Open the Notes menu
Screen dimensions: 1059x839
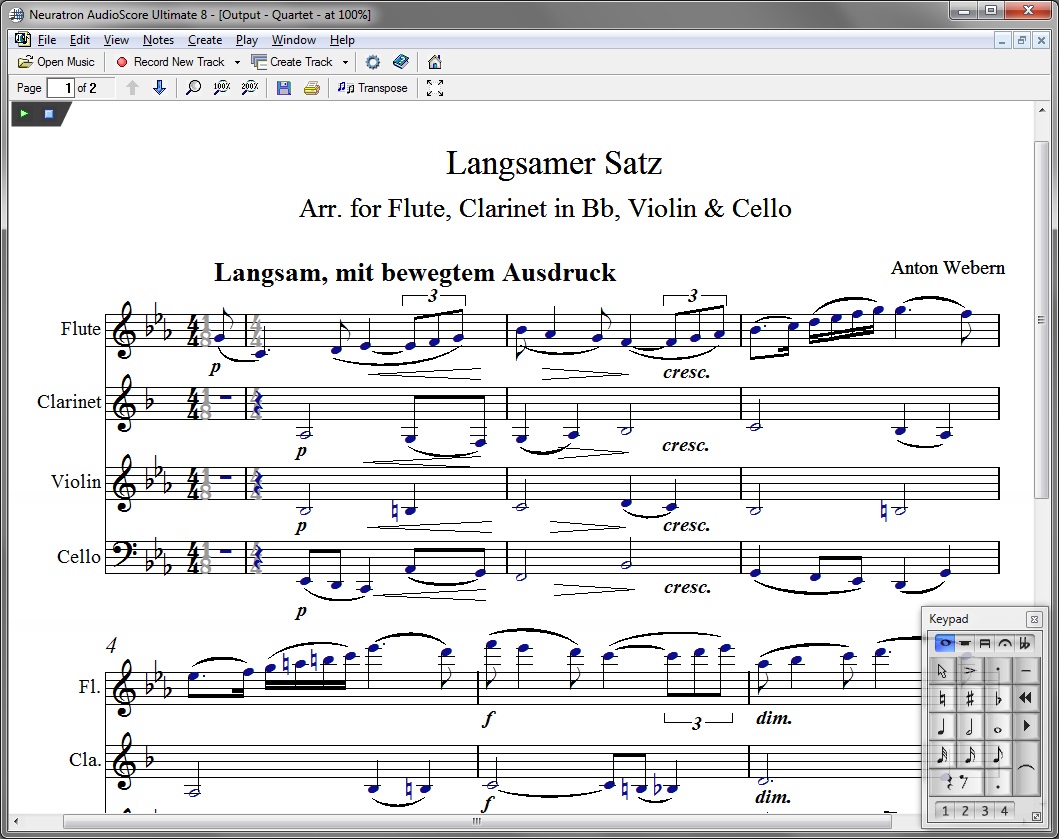(x=158, y=40)
